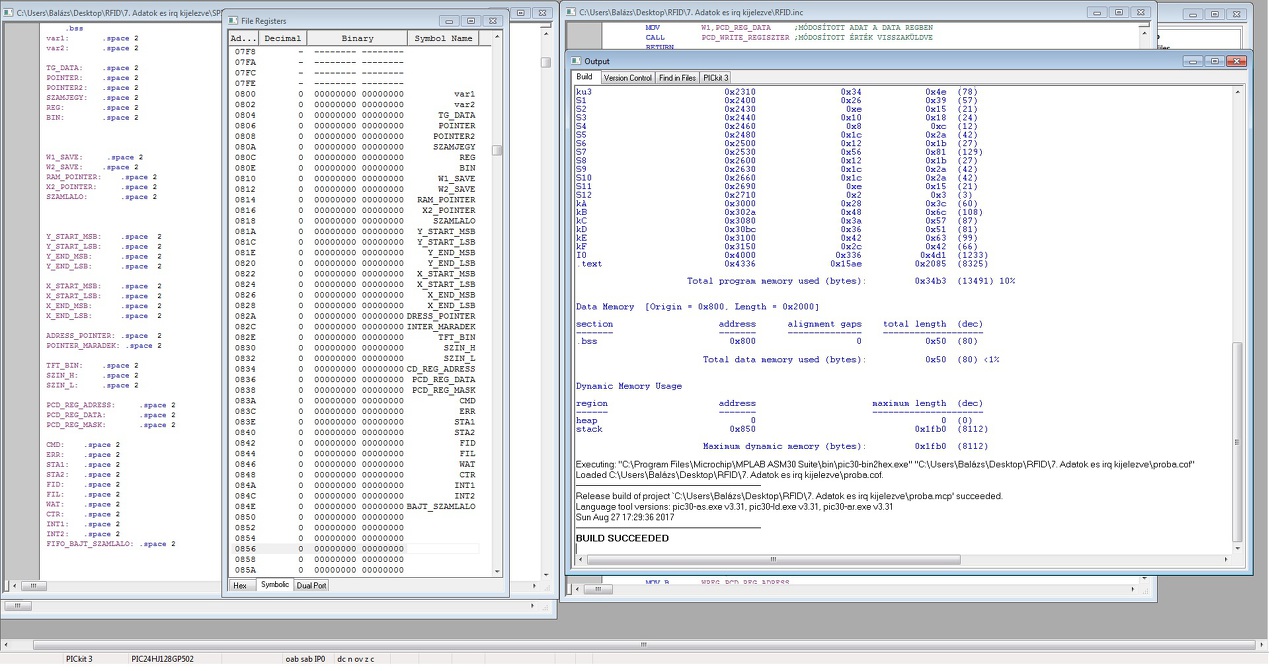The image size is (1280, 671).
Task: Click the .bss section row in Output
Action: click(780, 341)
